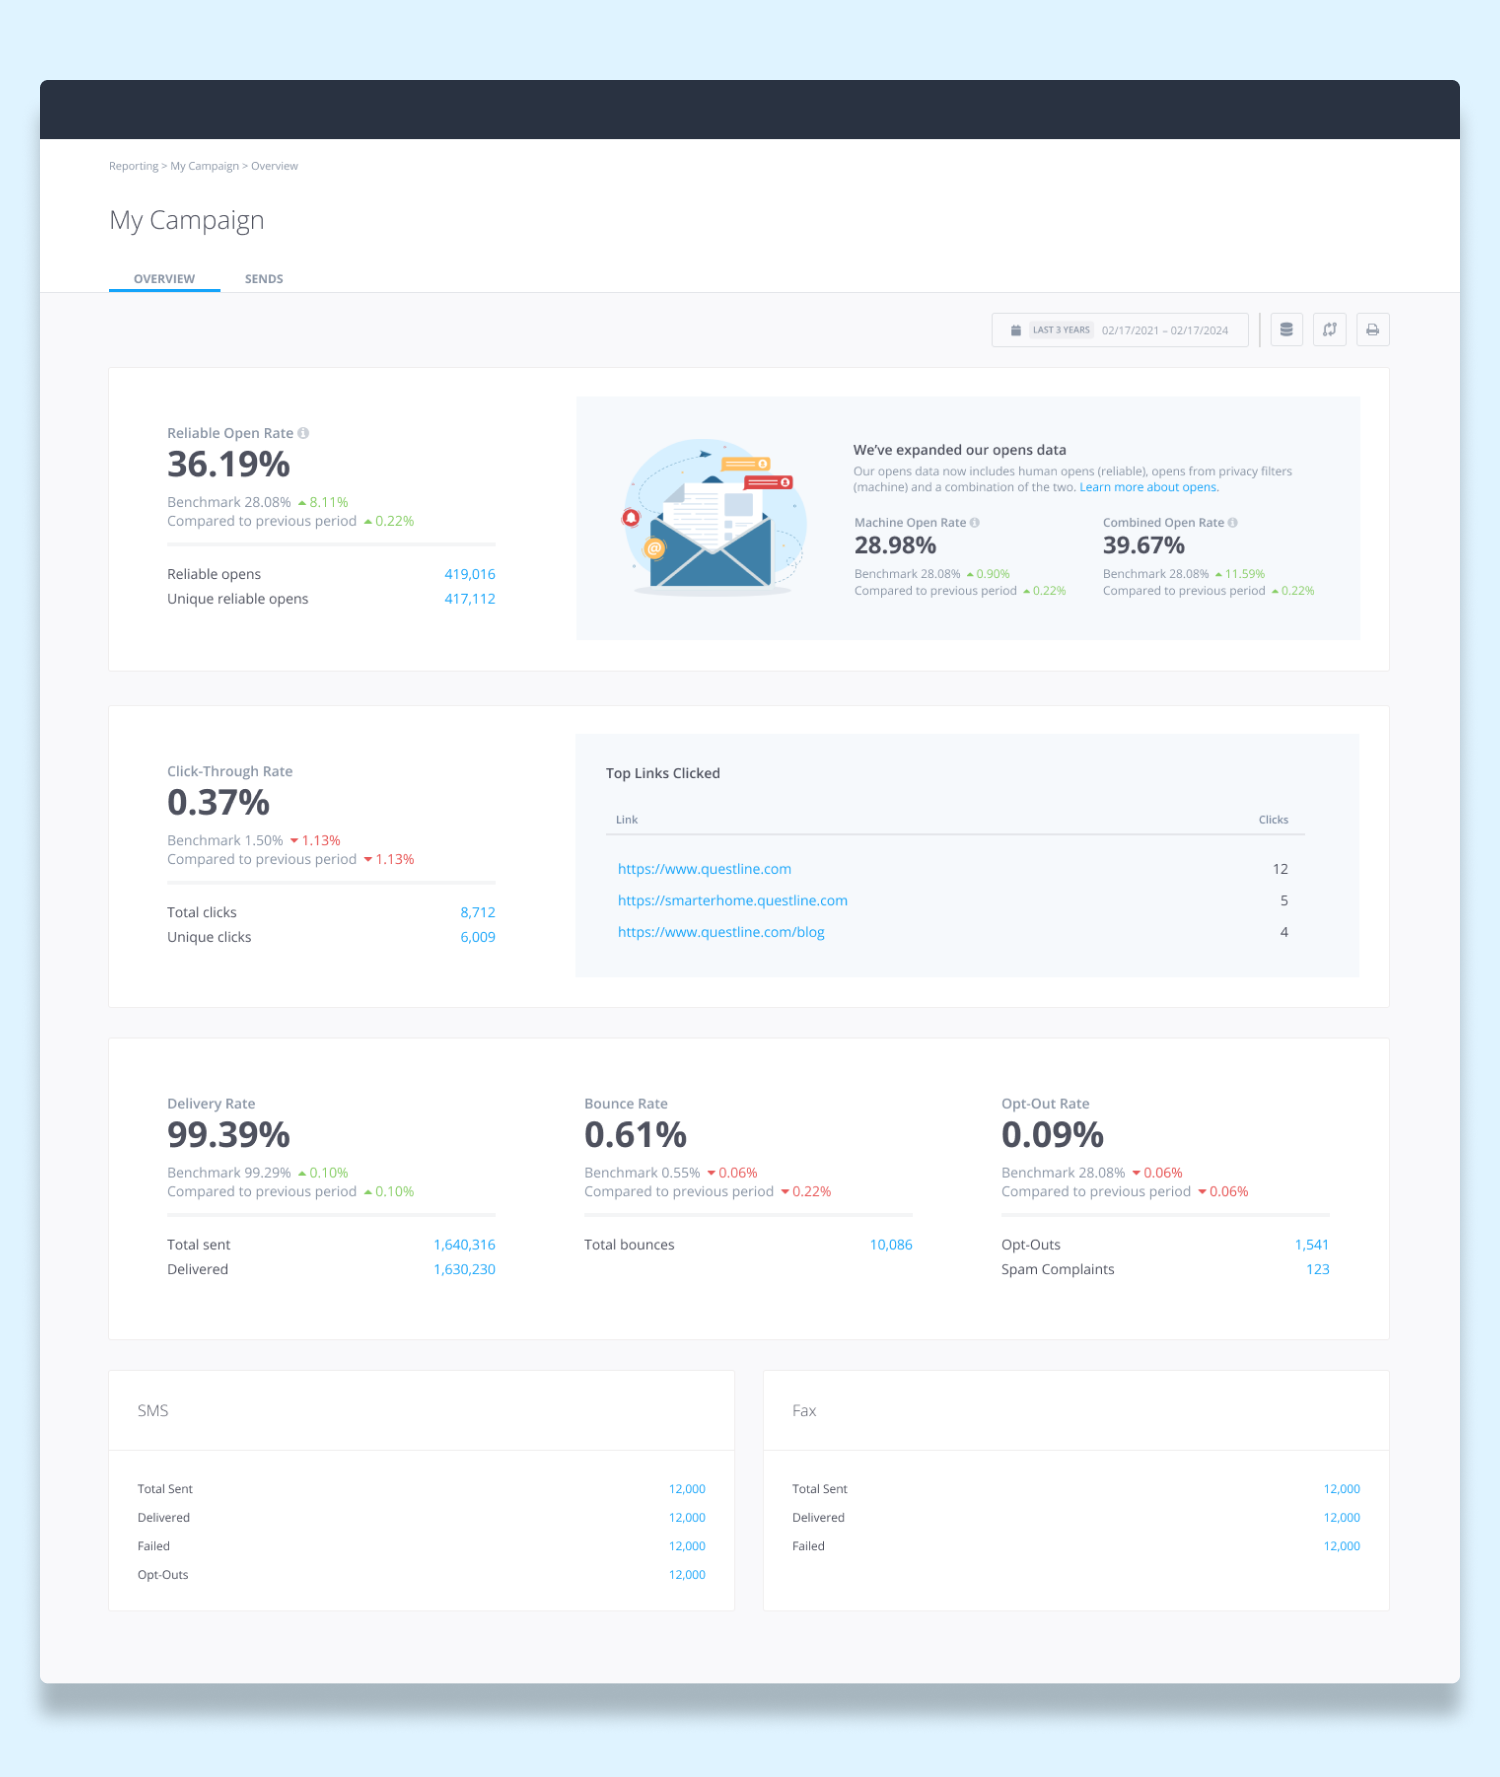Screen dimensions: 1500x1777
Task: Click reliable opens value 419,016
Action: 470,574
